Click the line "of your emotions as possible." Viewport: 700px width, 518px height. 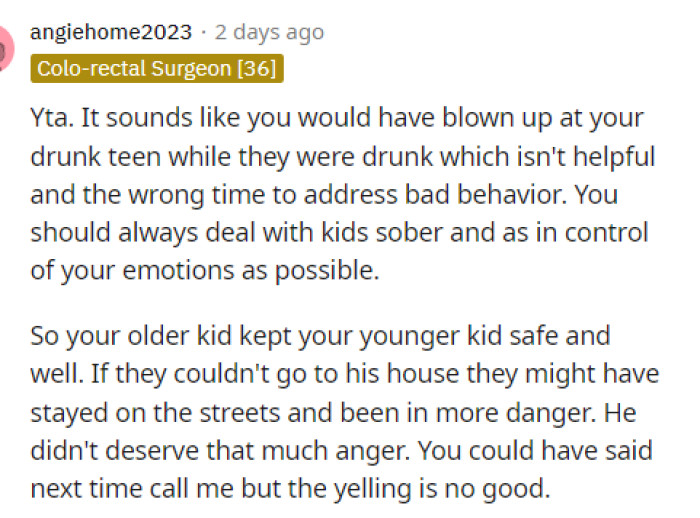[205, 271]
